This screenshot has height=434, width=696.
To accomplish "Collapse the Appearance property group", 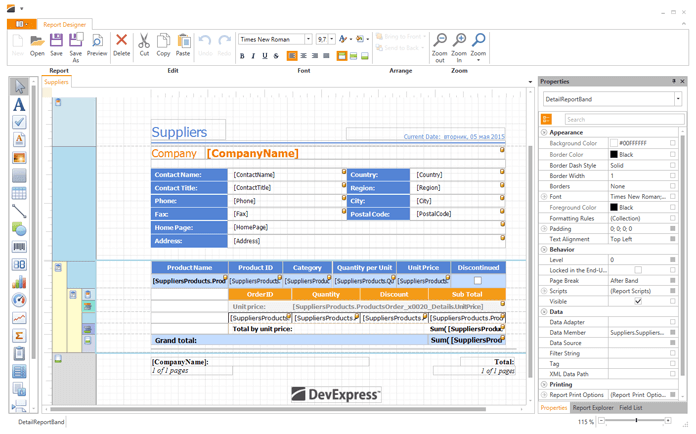I will pyautogui.click(x=545, y=132).
